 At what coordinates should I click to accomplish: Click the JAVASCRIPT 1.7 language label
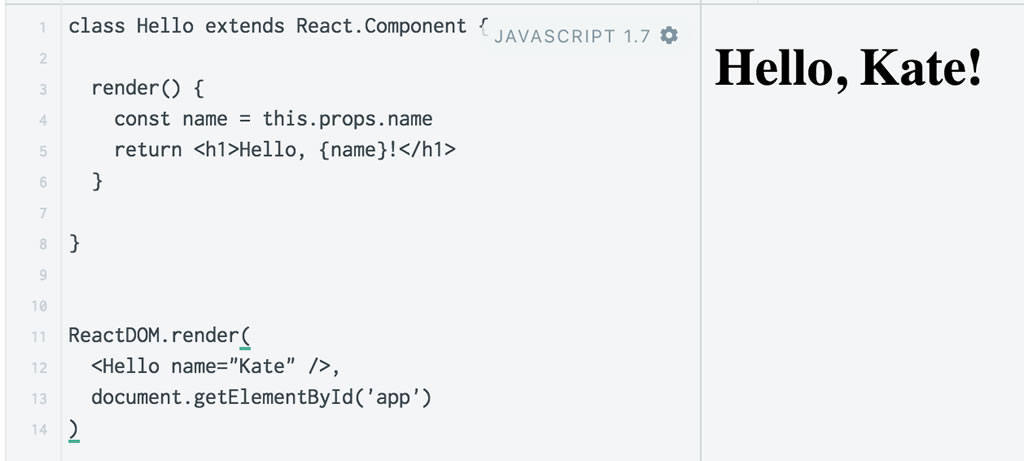pos(572,37)
